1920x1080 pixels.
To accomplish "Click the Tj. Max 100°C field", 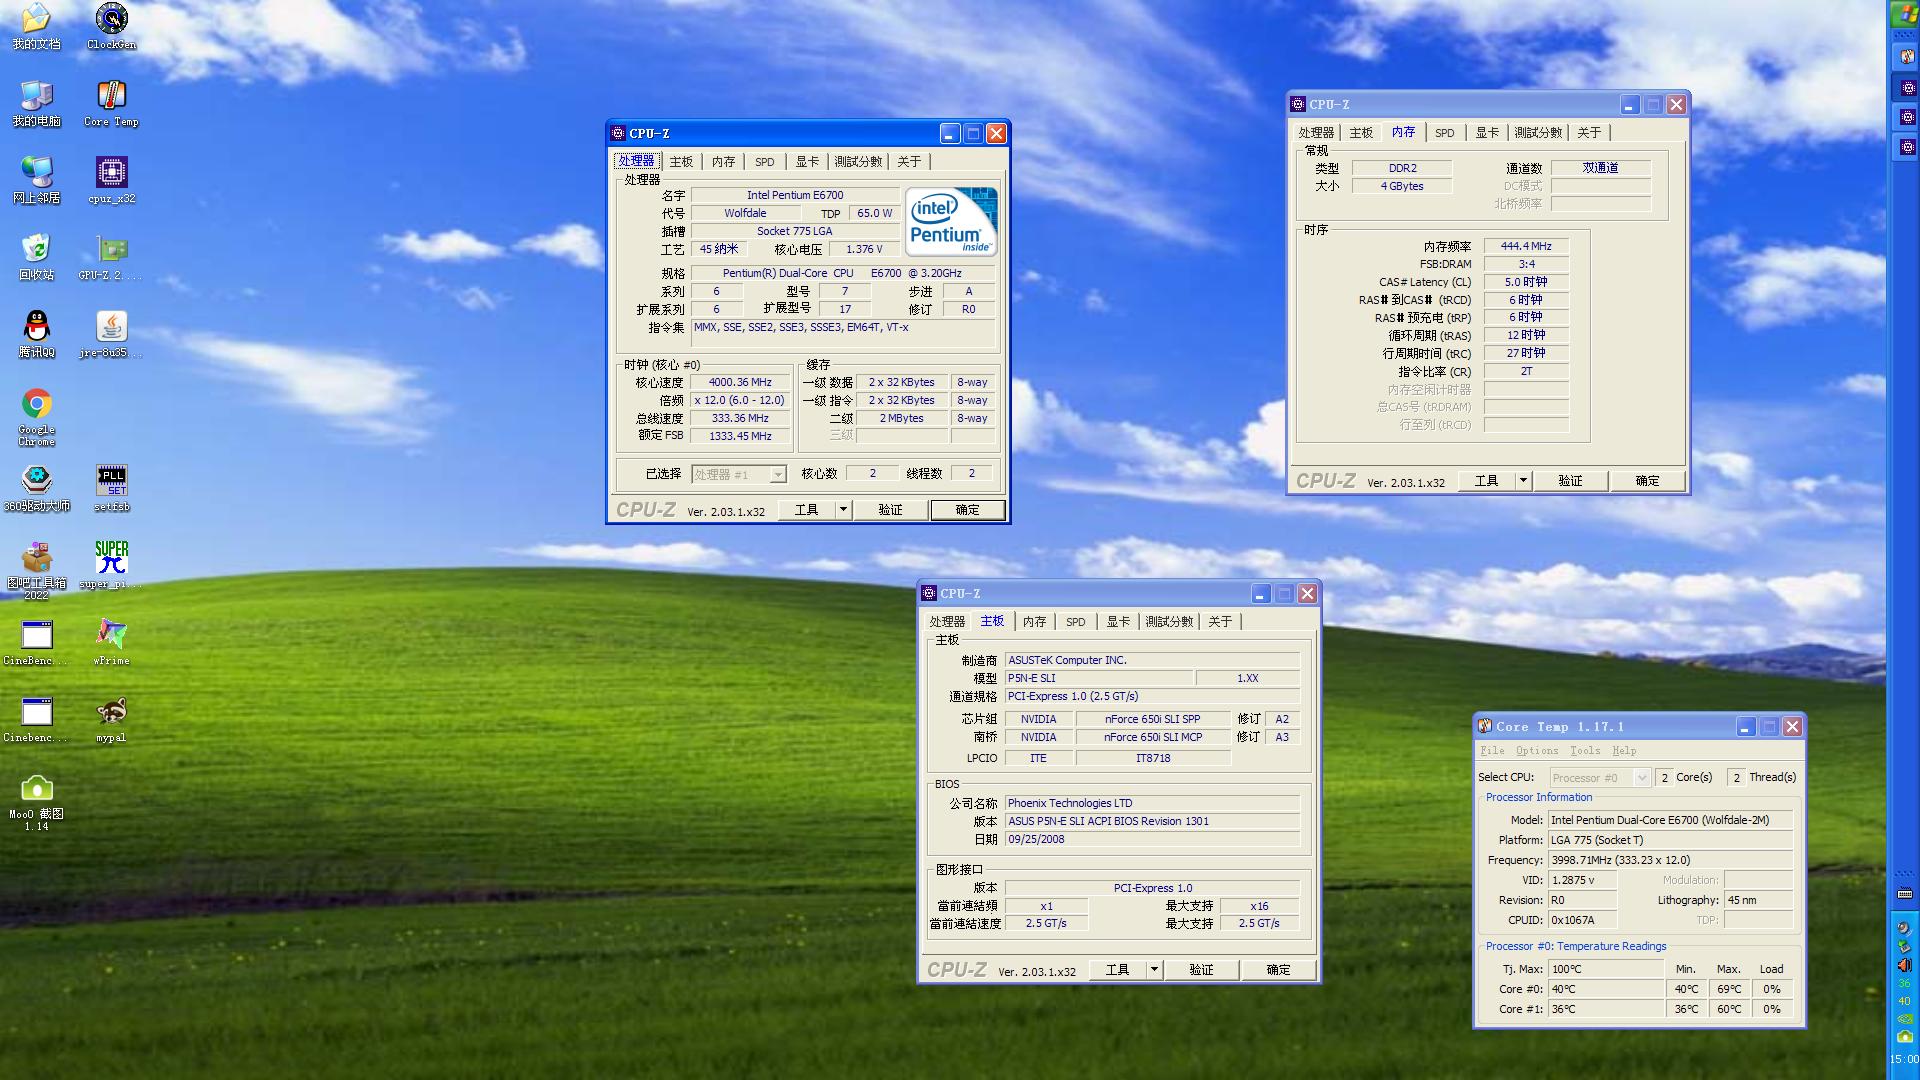I will point(1606,969).
